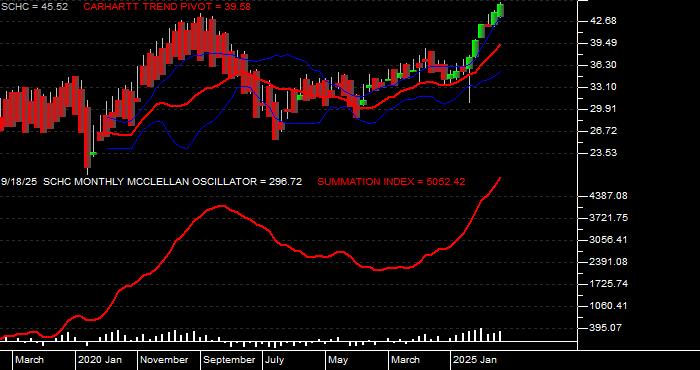700x370 pixels.
Task: Select the July timeline label
Action: pyautogui.click(x=274, y=360)
